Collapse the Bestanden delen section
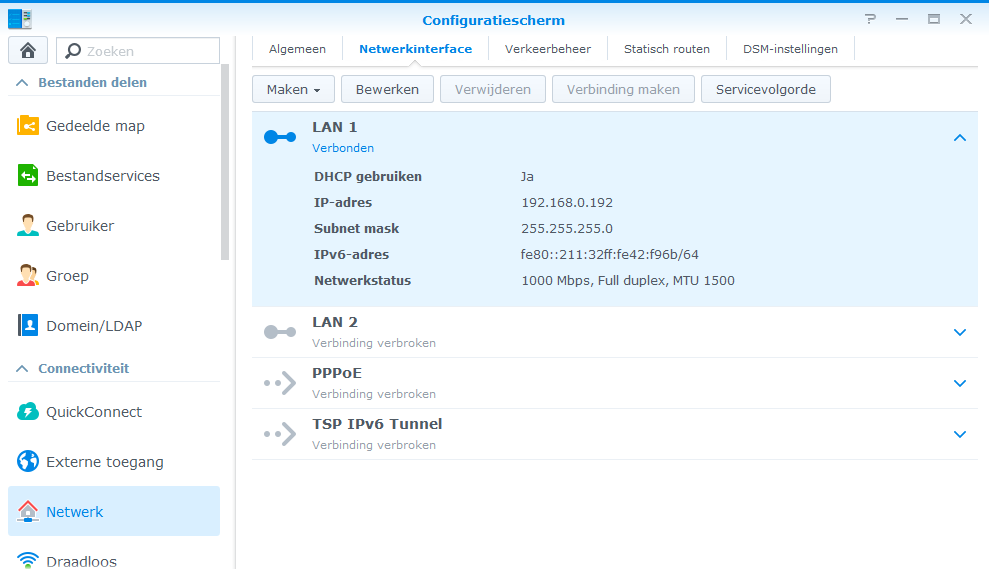The width and height of the screenshot is (989, 569). 22,83
